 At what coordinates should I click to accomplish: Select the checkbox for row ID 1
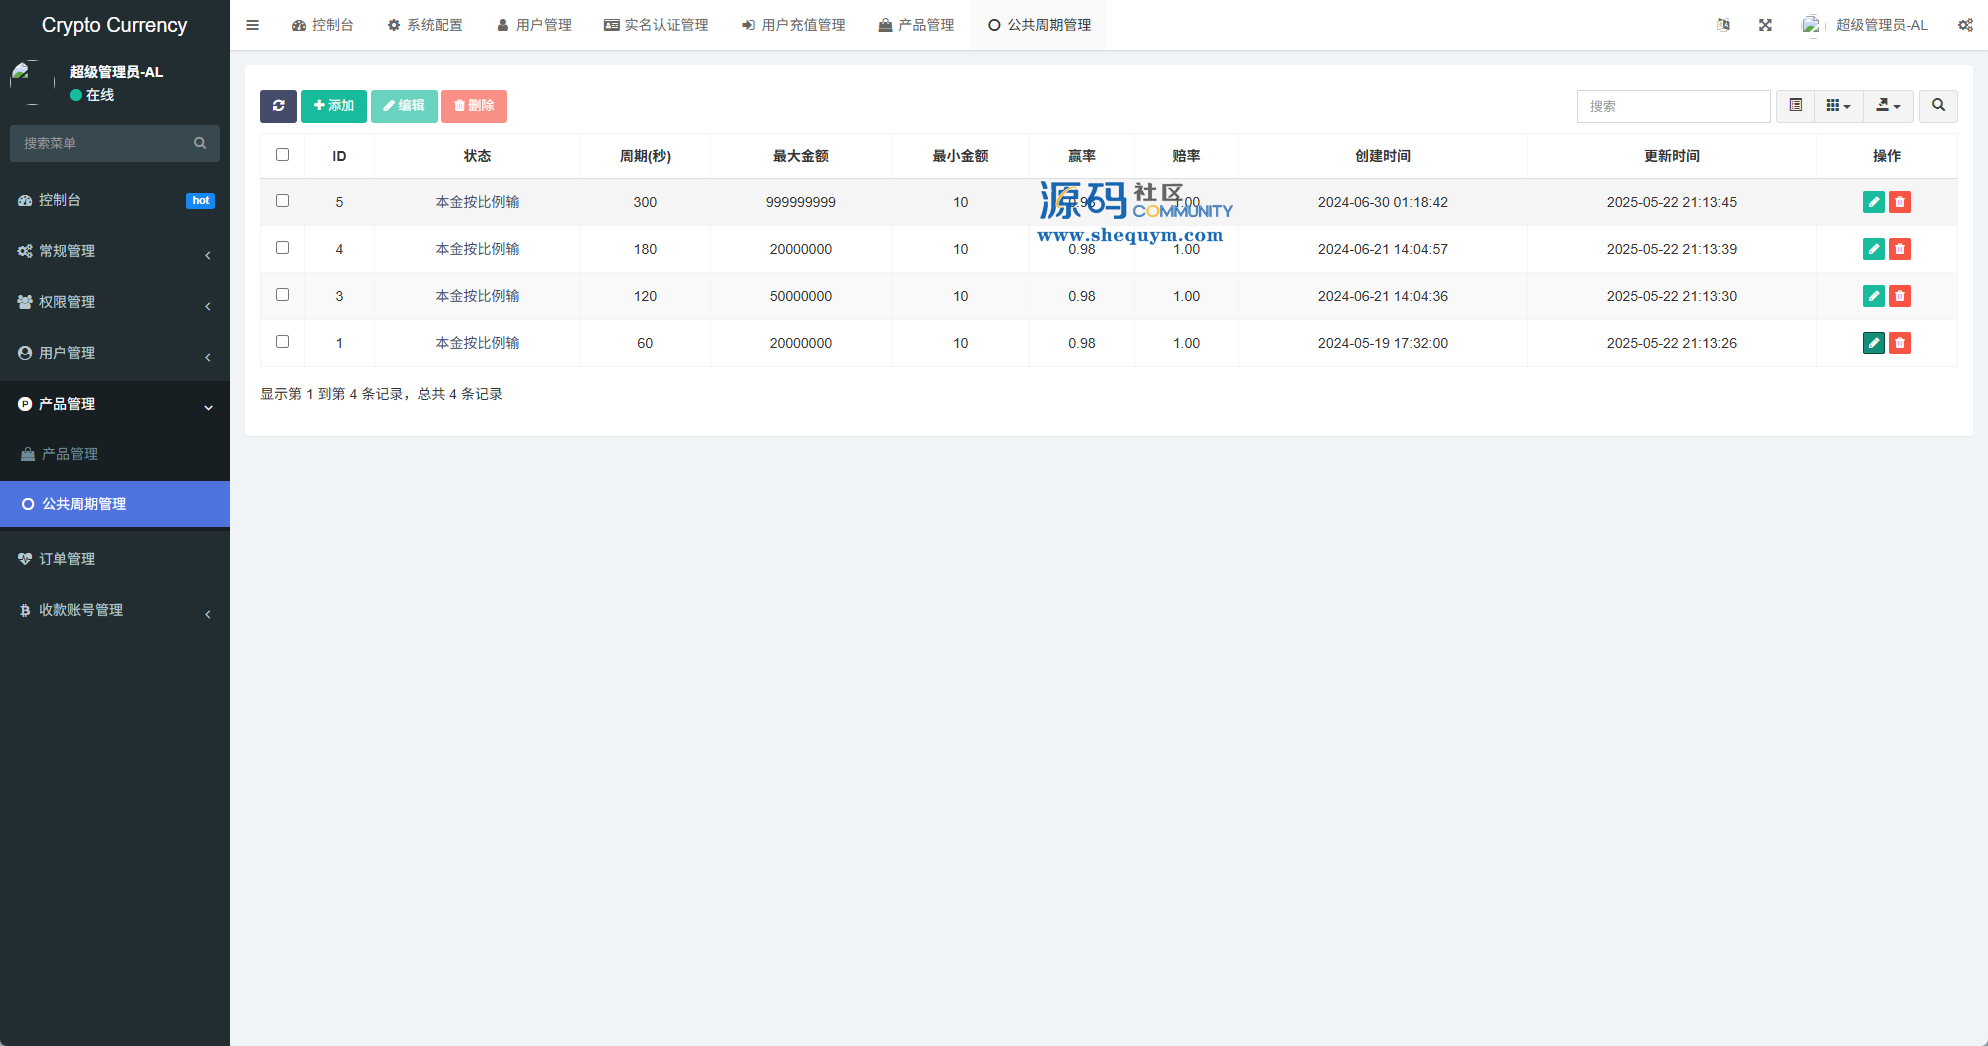pyautogui.click(x=282, y=342)
